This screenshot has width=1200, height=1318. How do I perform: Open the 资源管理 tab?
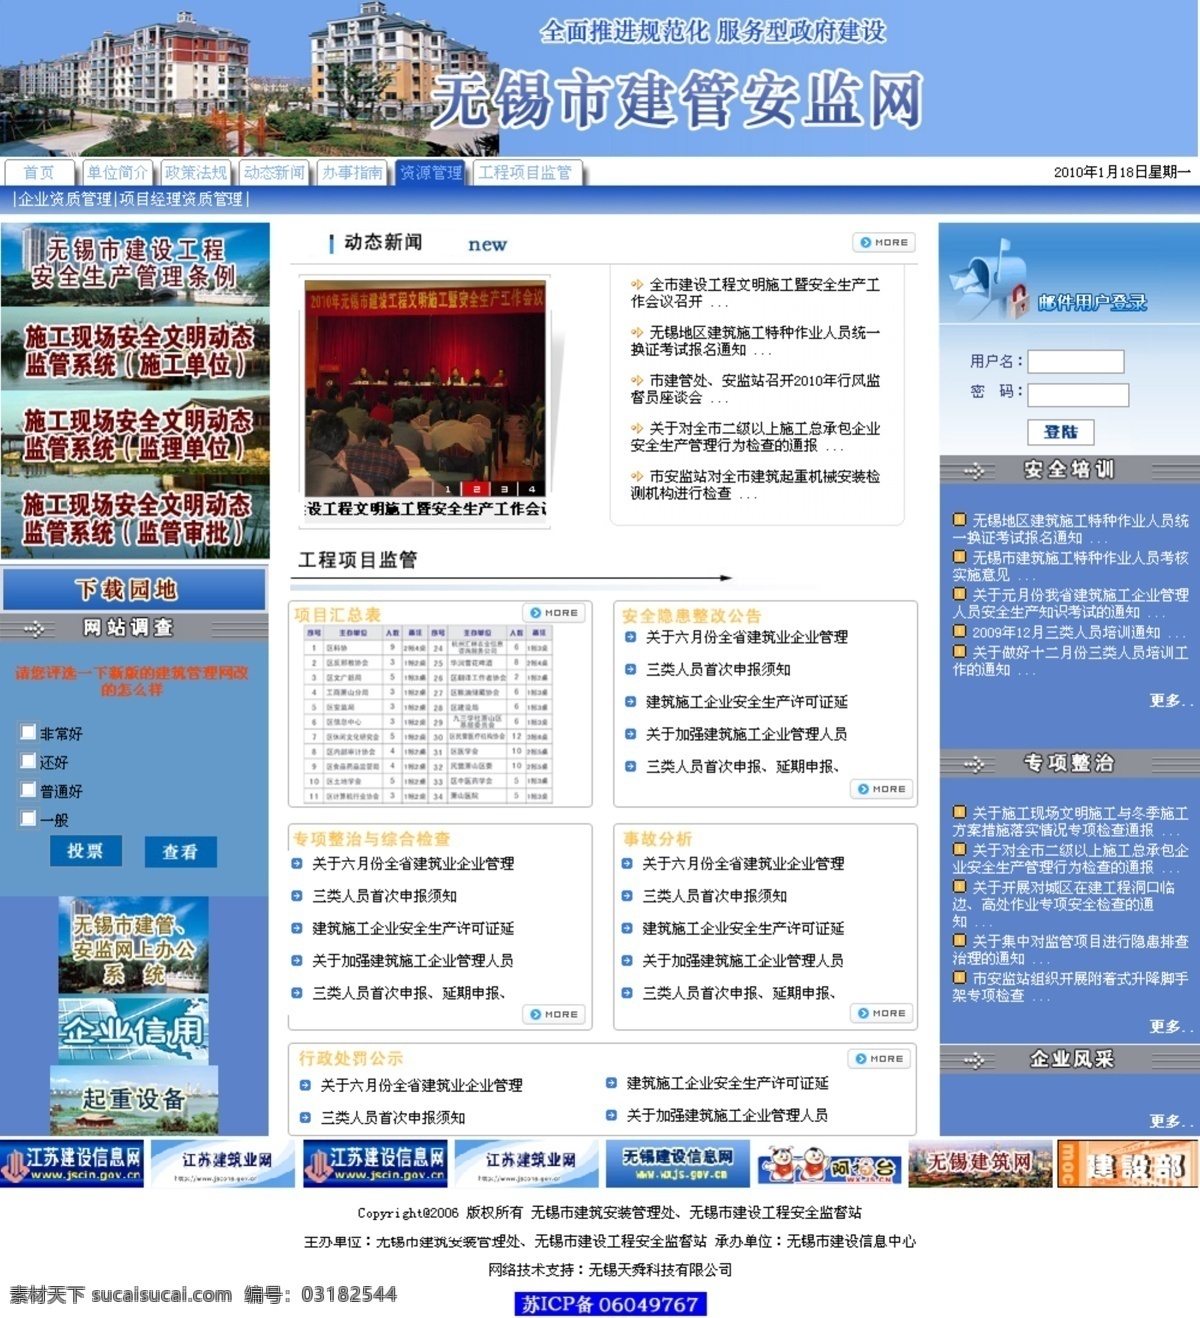coord(431,173)
